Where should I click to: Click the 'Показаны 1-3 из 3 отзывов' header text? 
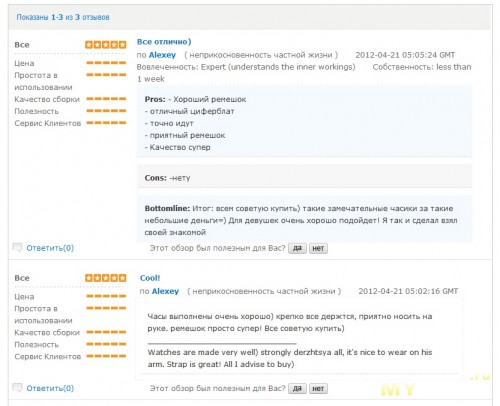63,17
